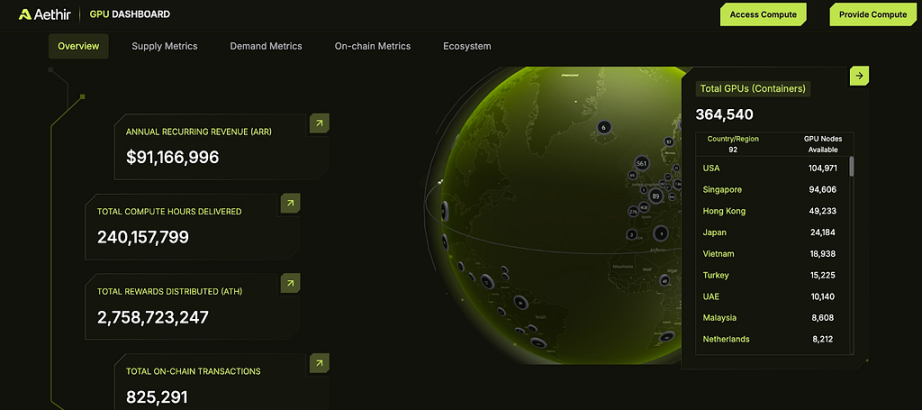Click the Total Rewards Distributed card
The image size is (922, 410).
[193, 306]
